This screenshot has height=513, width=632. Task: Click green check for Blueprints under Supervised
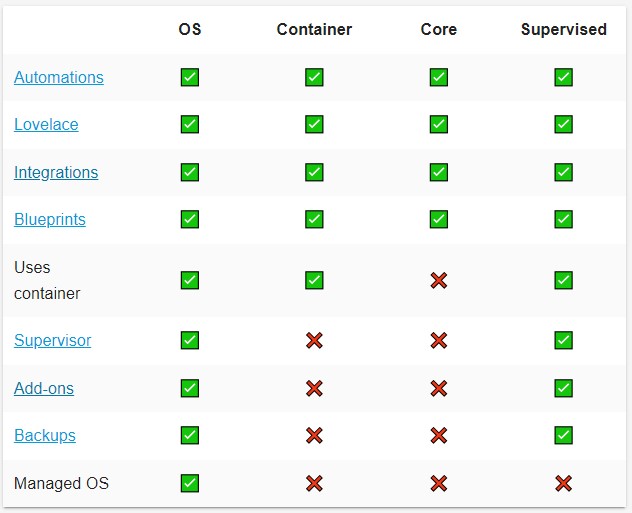click(x=563, y=219)
